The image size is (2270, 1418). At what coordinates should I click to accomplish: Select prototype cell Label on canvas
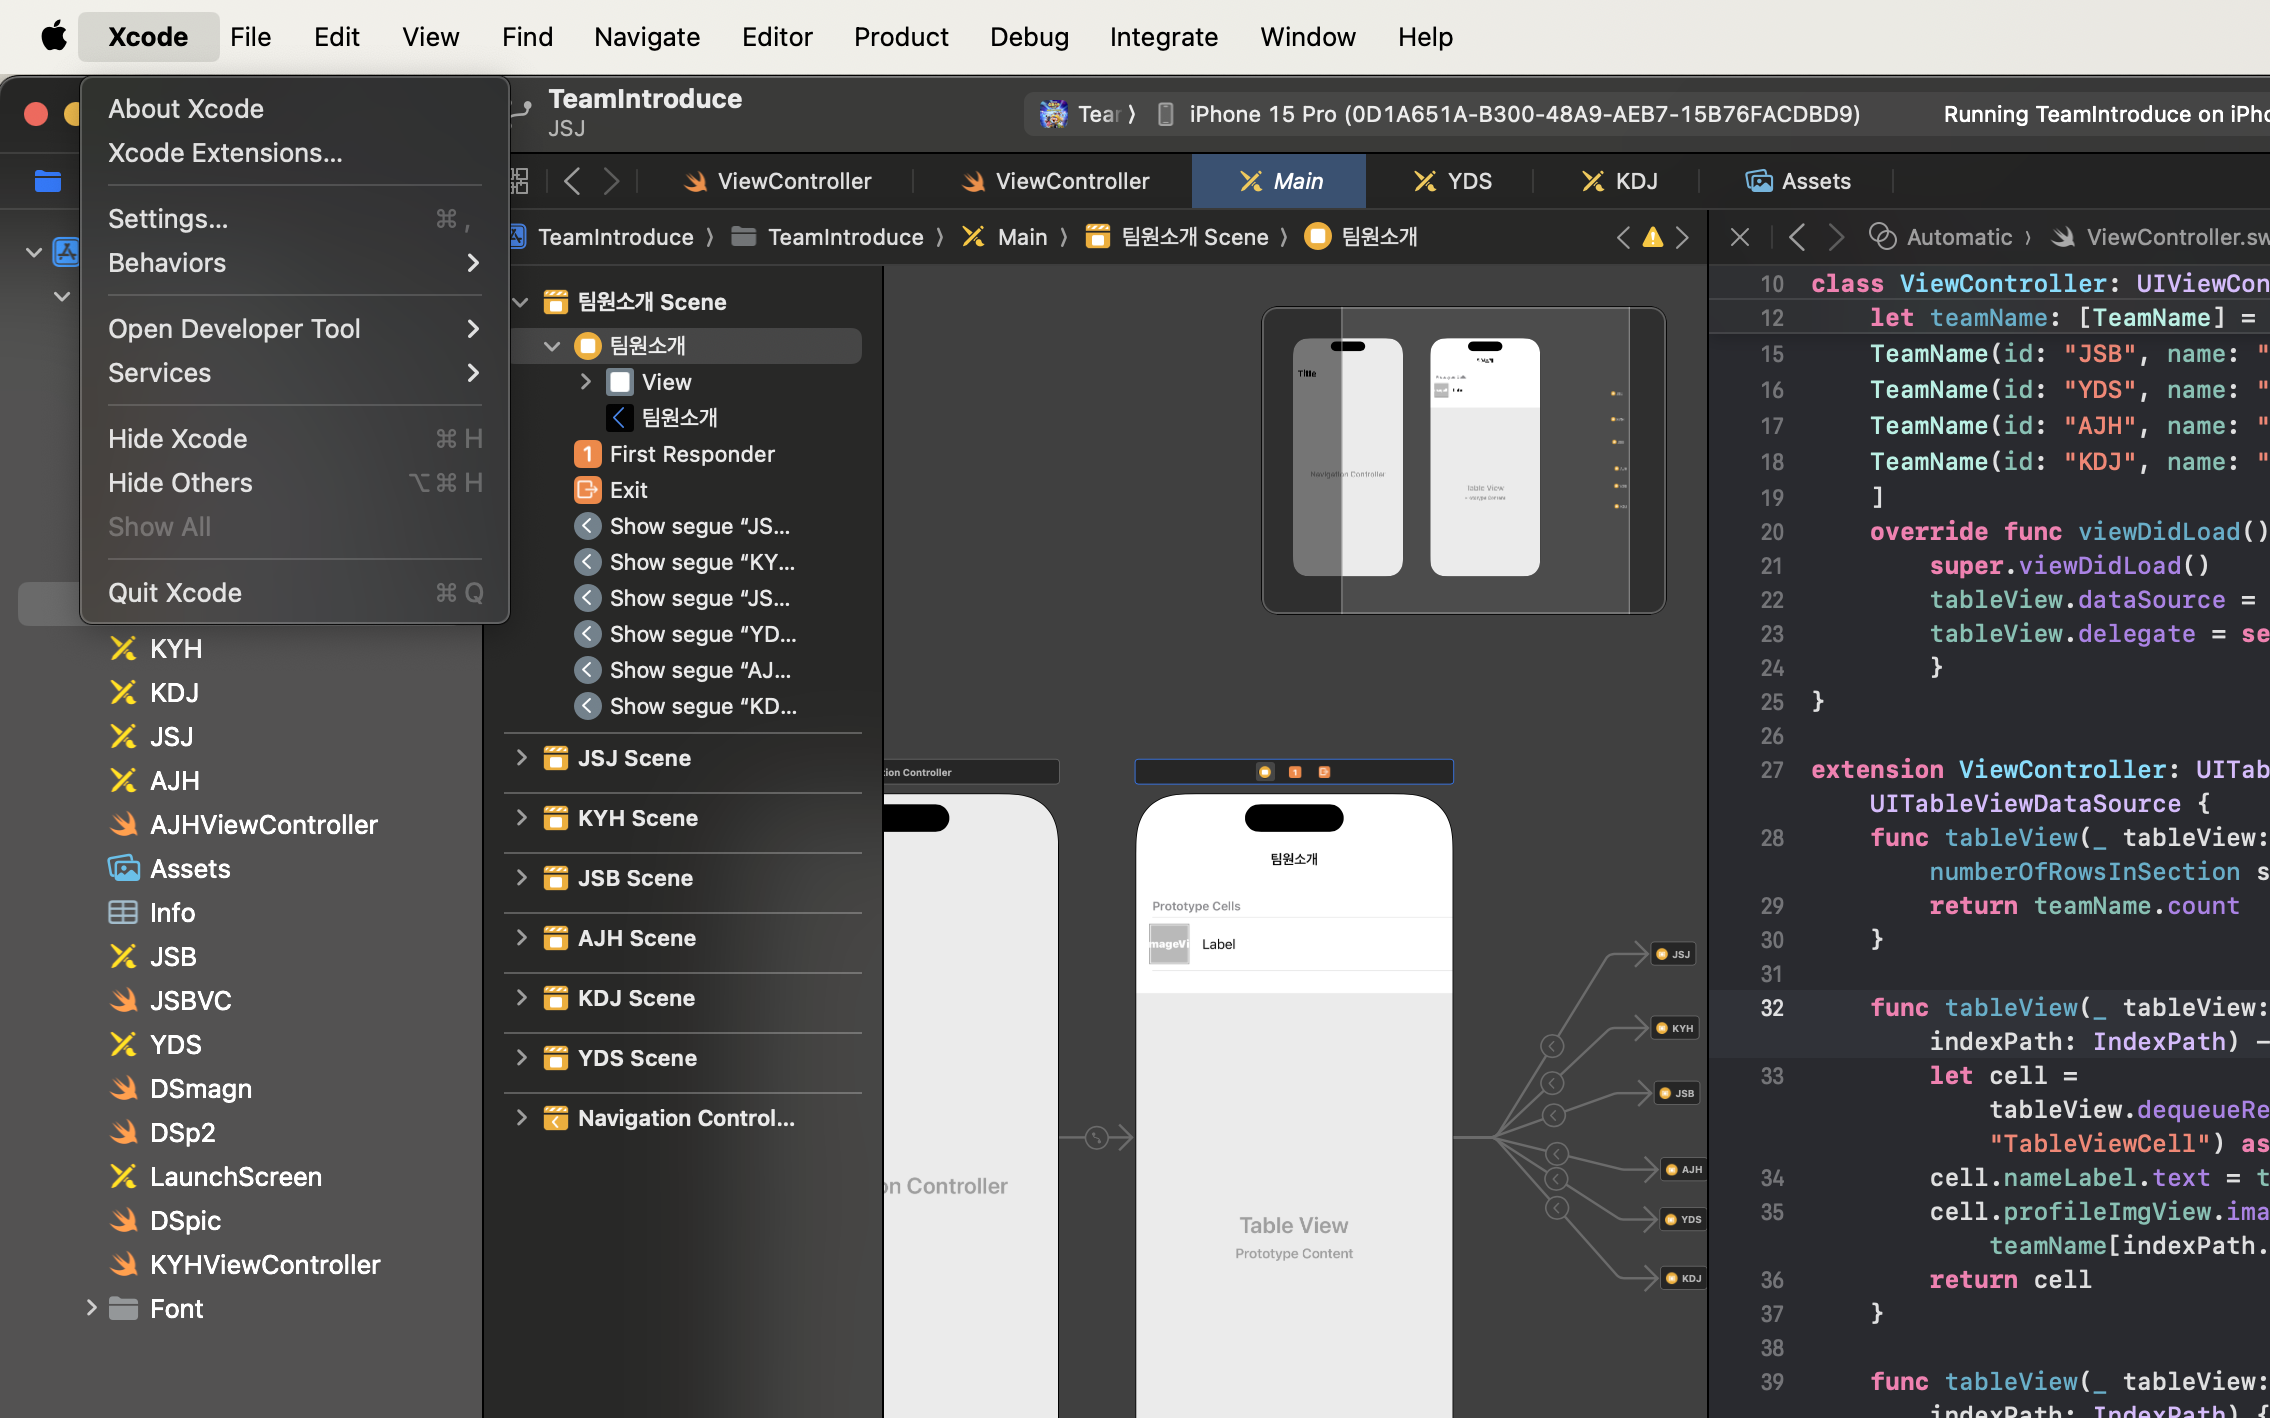pyautogui.click(x=1218, y=944)
